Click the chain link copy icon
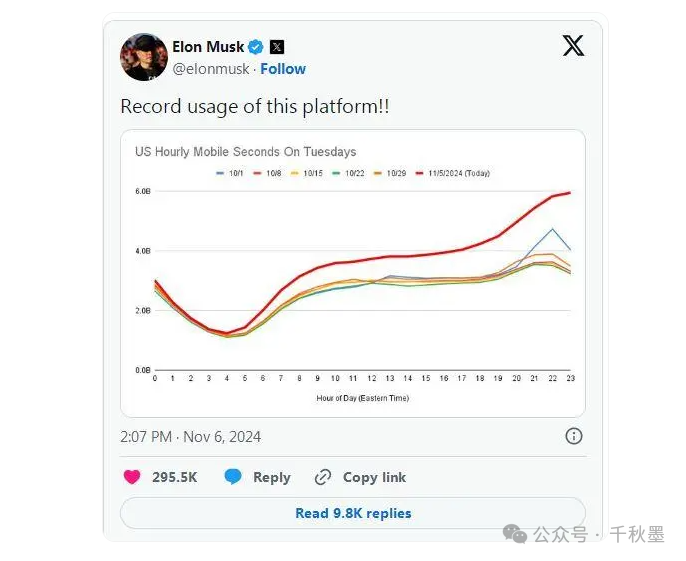The height and width of the screenshot is (561, 686). coord(323,477)
